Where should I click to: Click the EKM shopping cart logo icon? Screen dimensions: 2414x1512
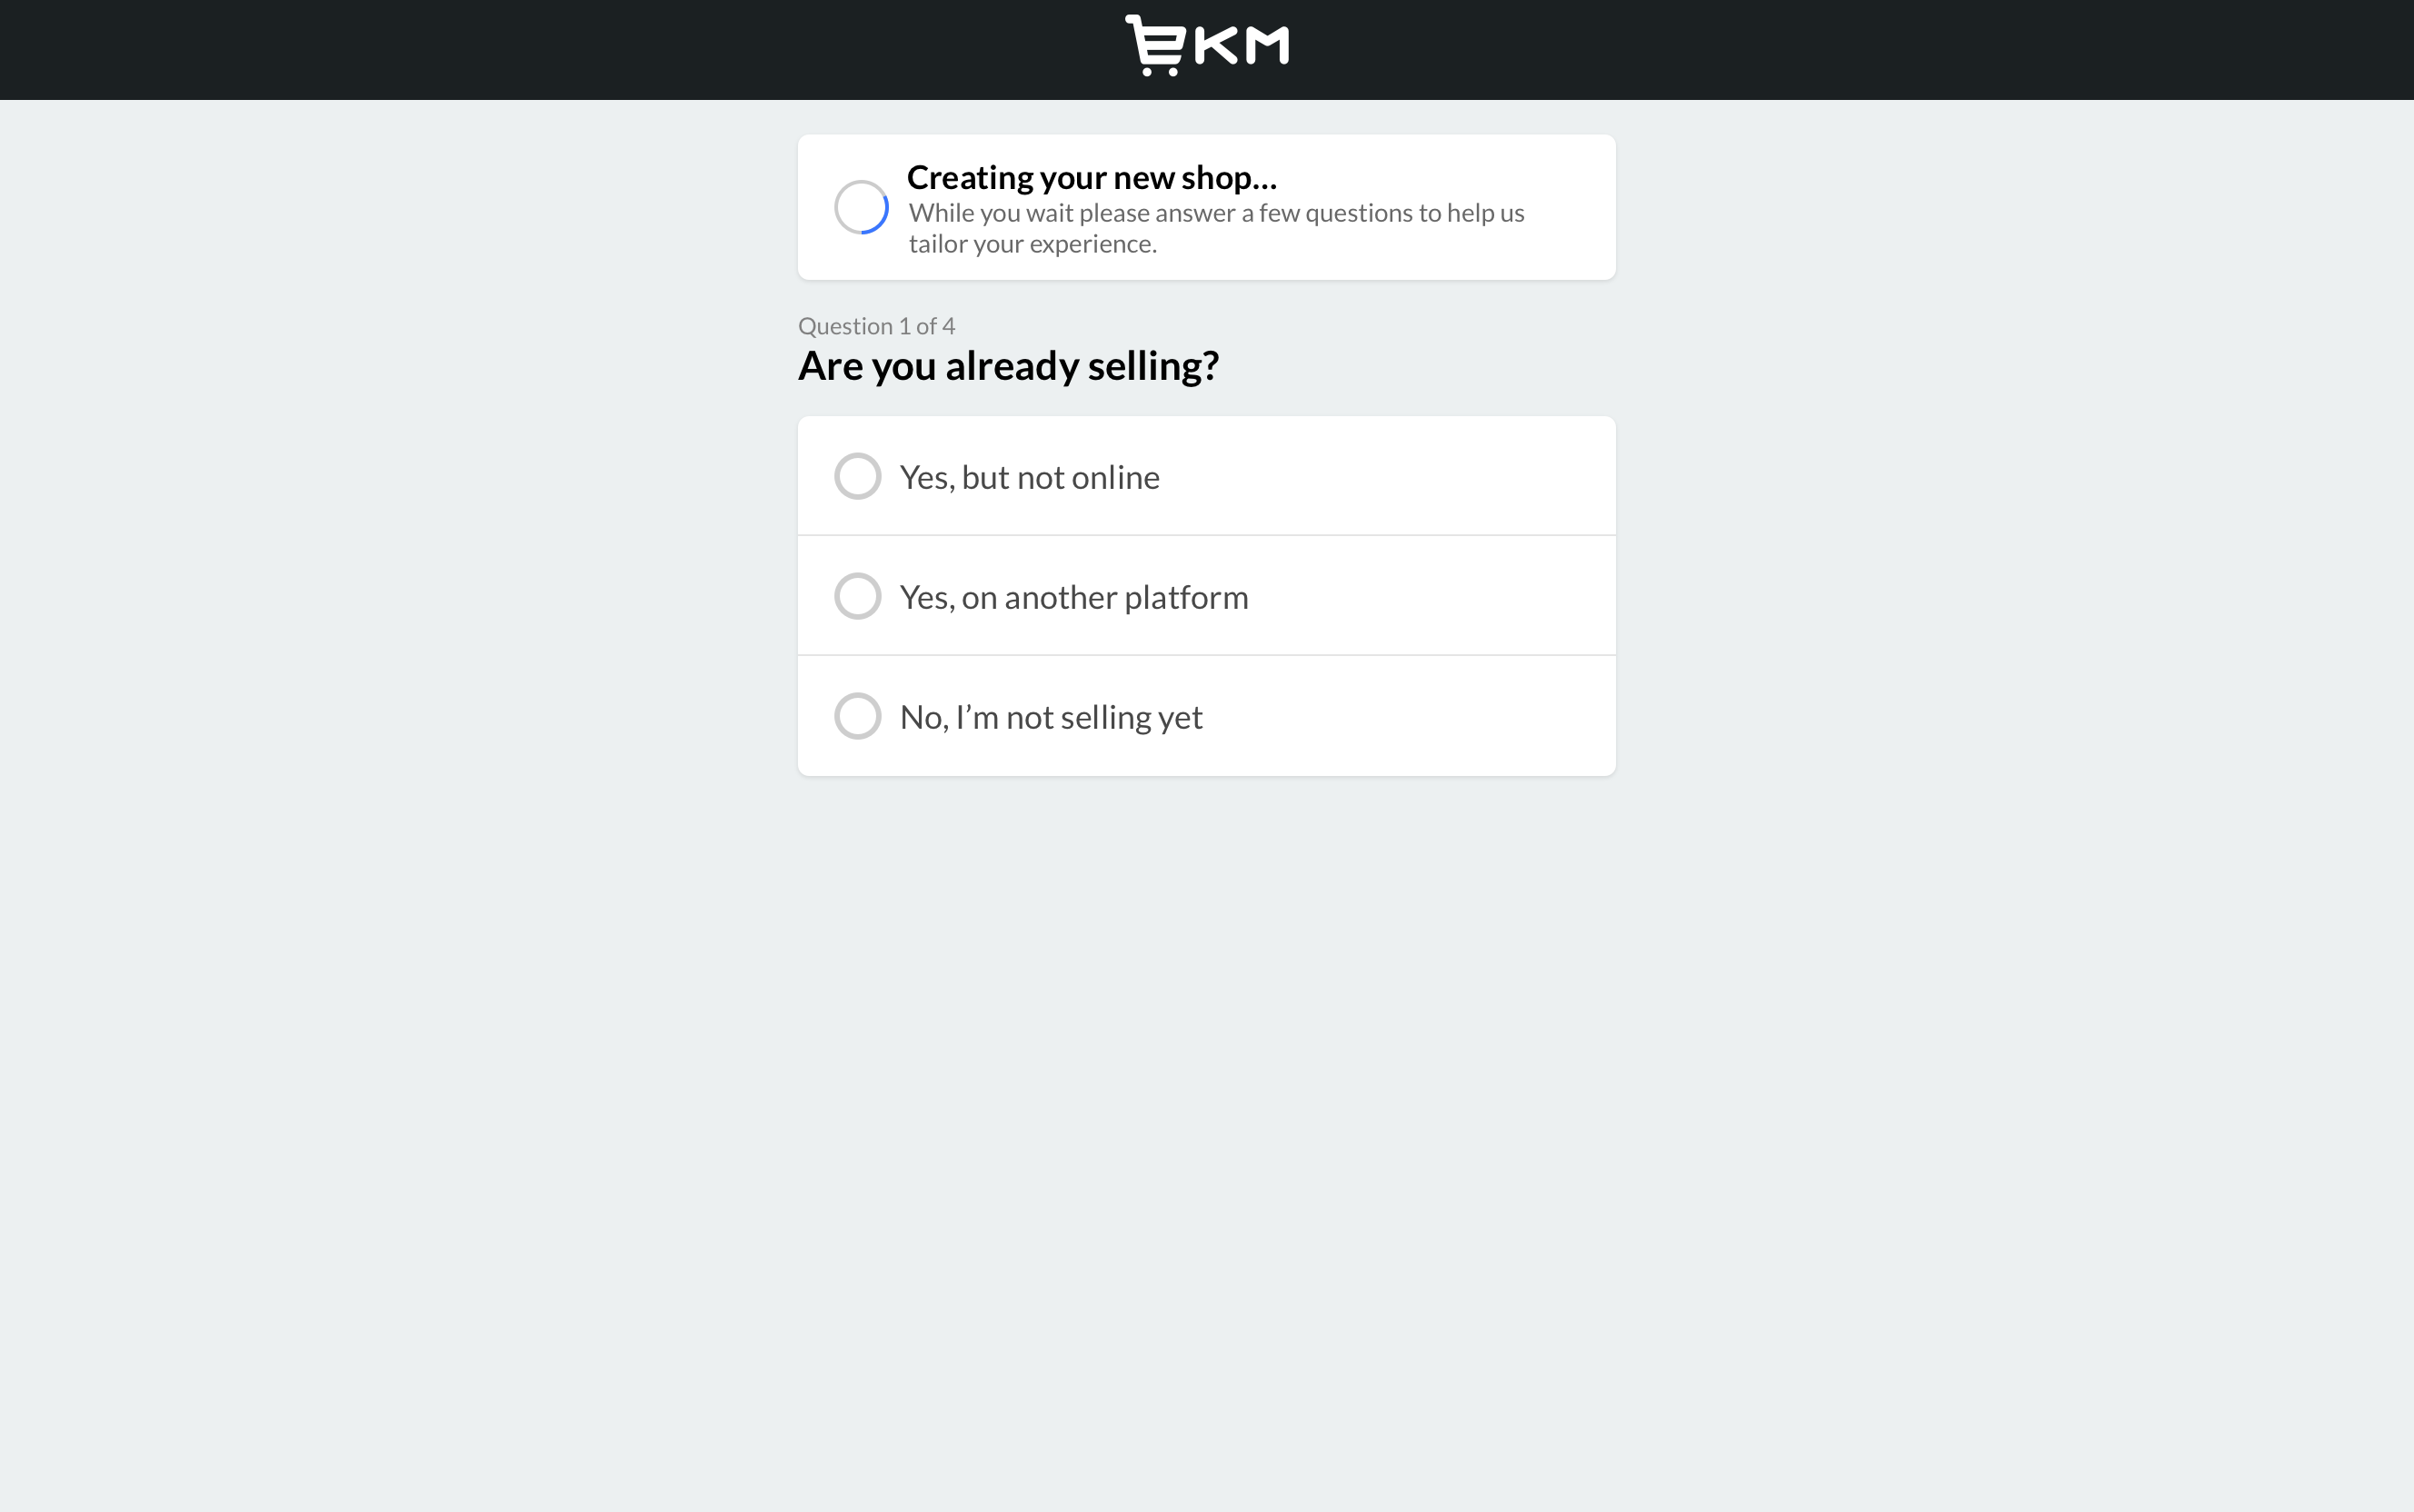(x=1156, y=46)
